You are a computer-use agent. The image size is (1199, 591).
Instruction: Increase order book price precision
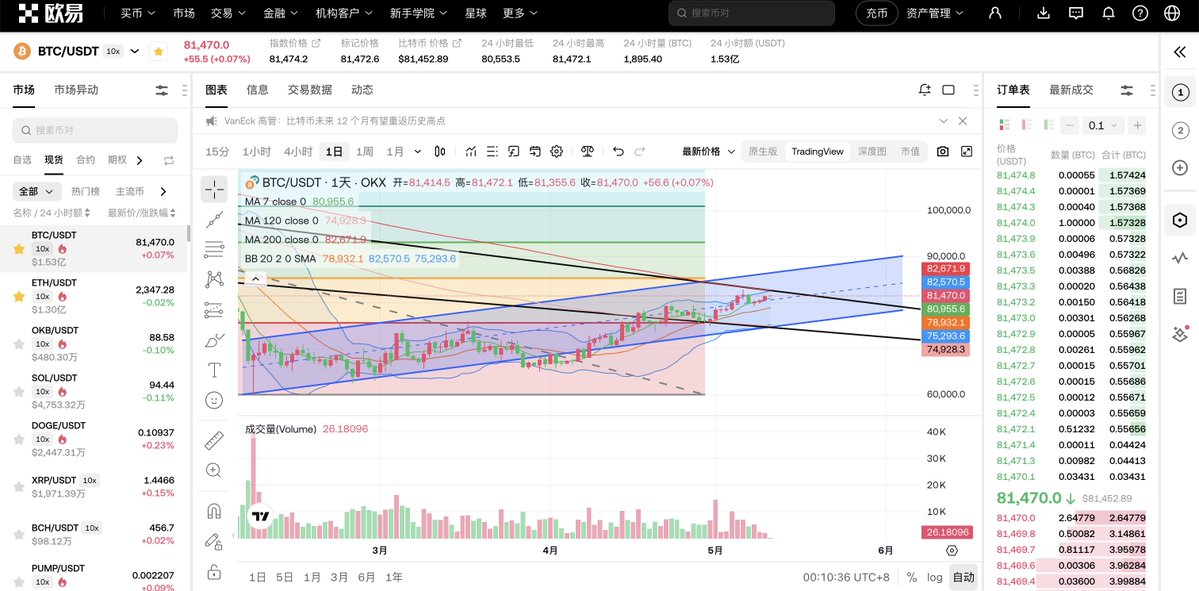[x=1137, y=125]
